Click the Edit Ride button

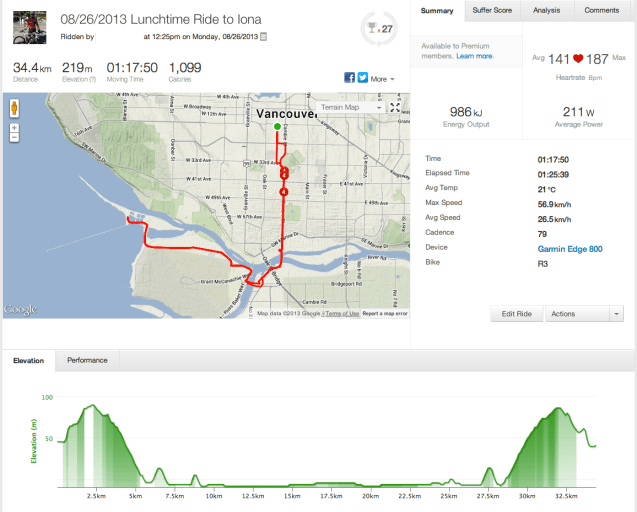pos(516,314)
